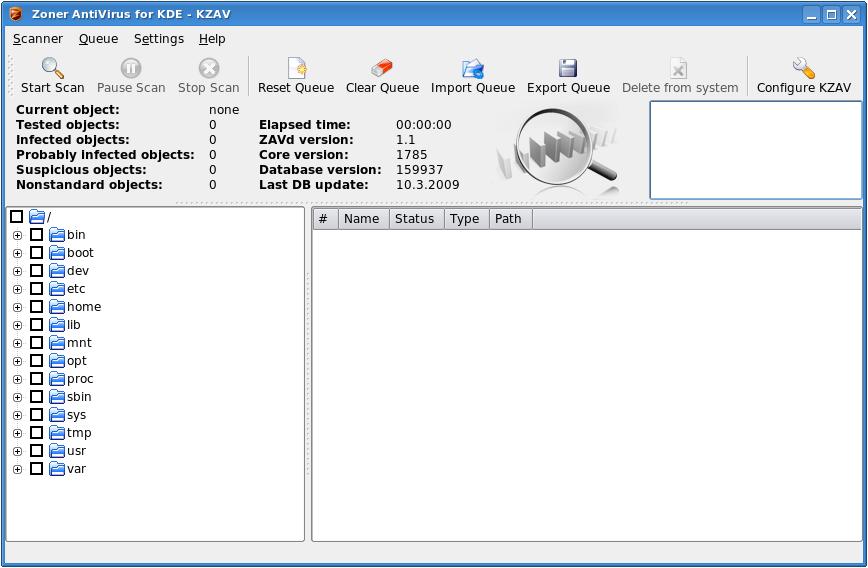868x568 pixels.
Task: Select the var folder icon
Action: pos(57,469)
